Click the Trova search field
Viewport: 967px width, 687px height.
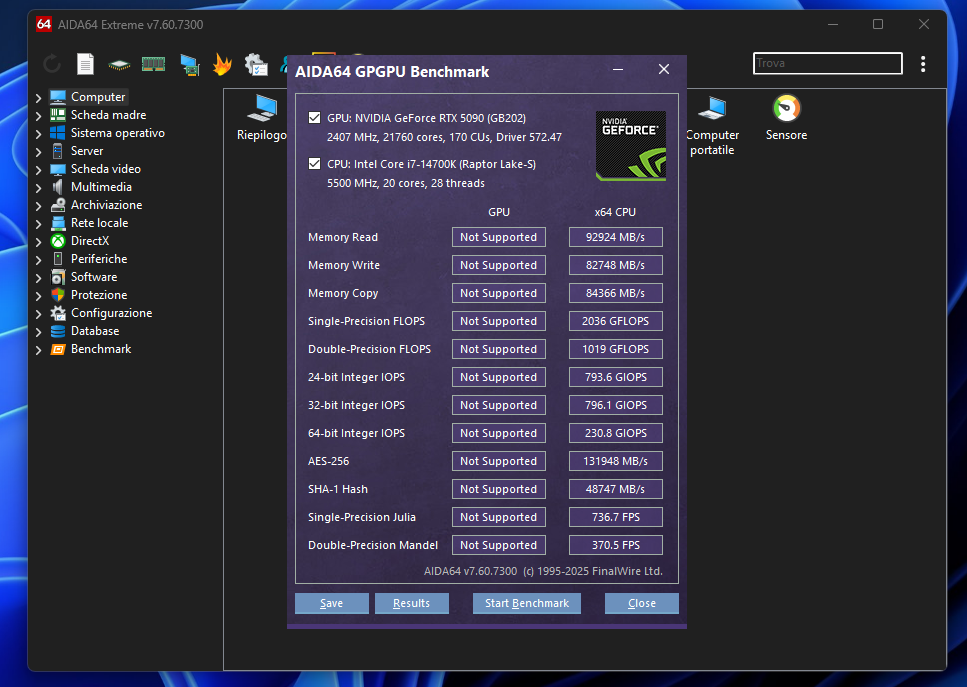(828, 63)
